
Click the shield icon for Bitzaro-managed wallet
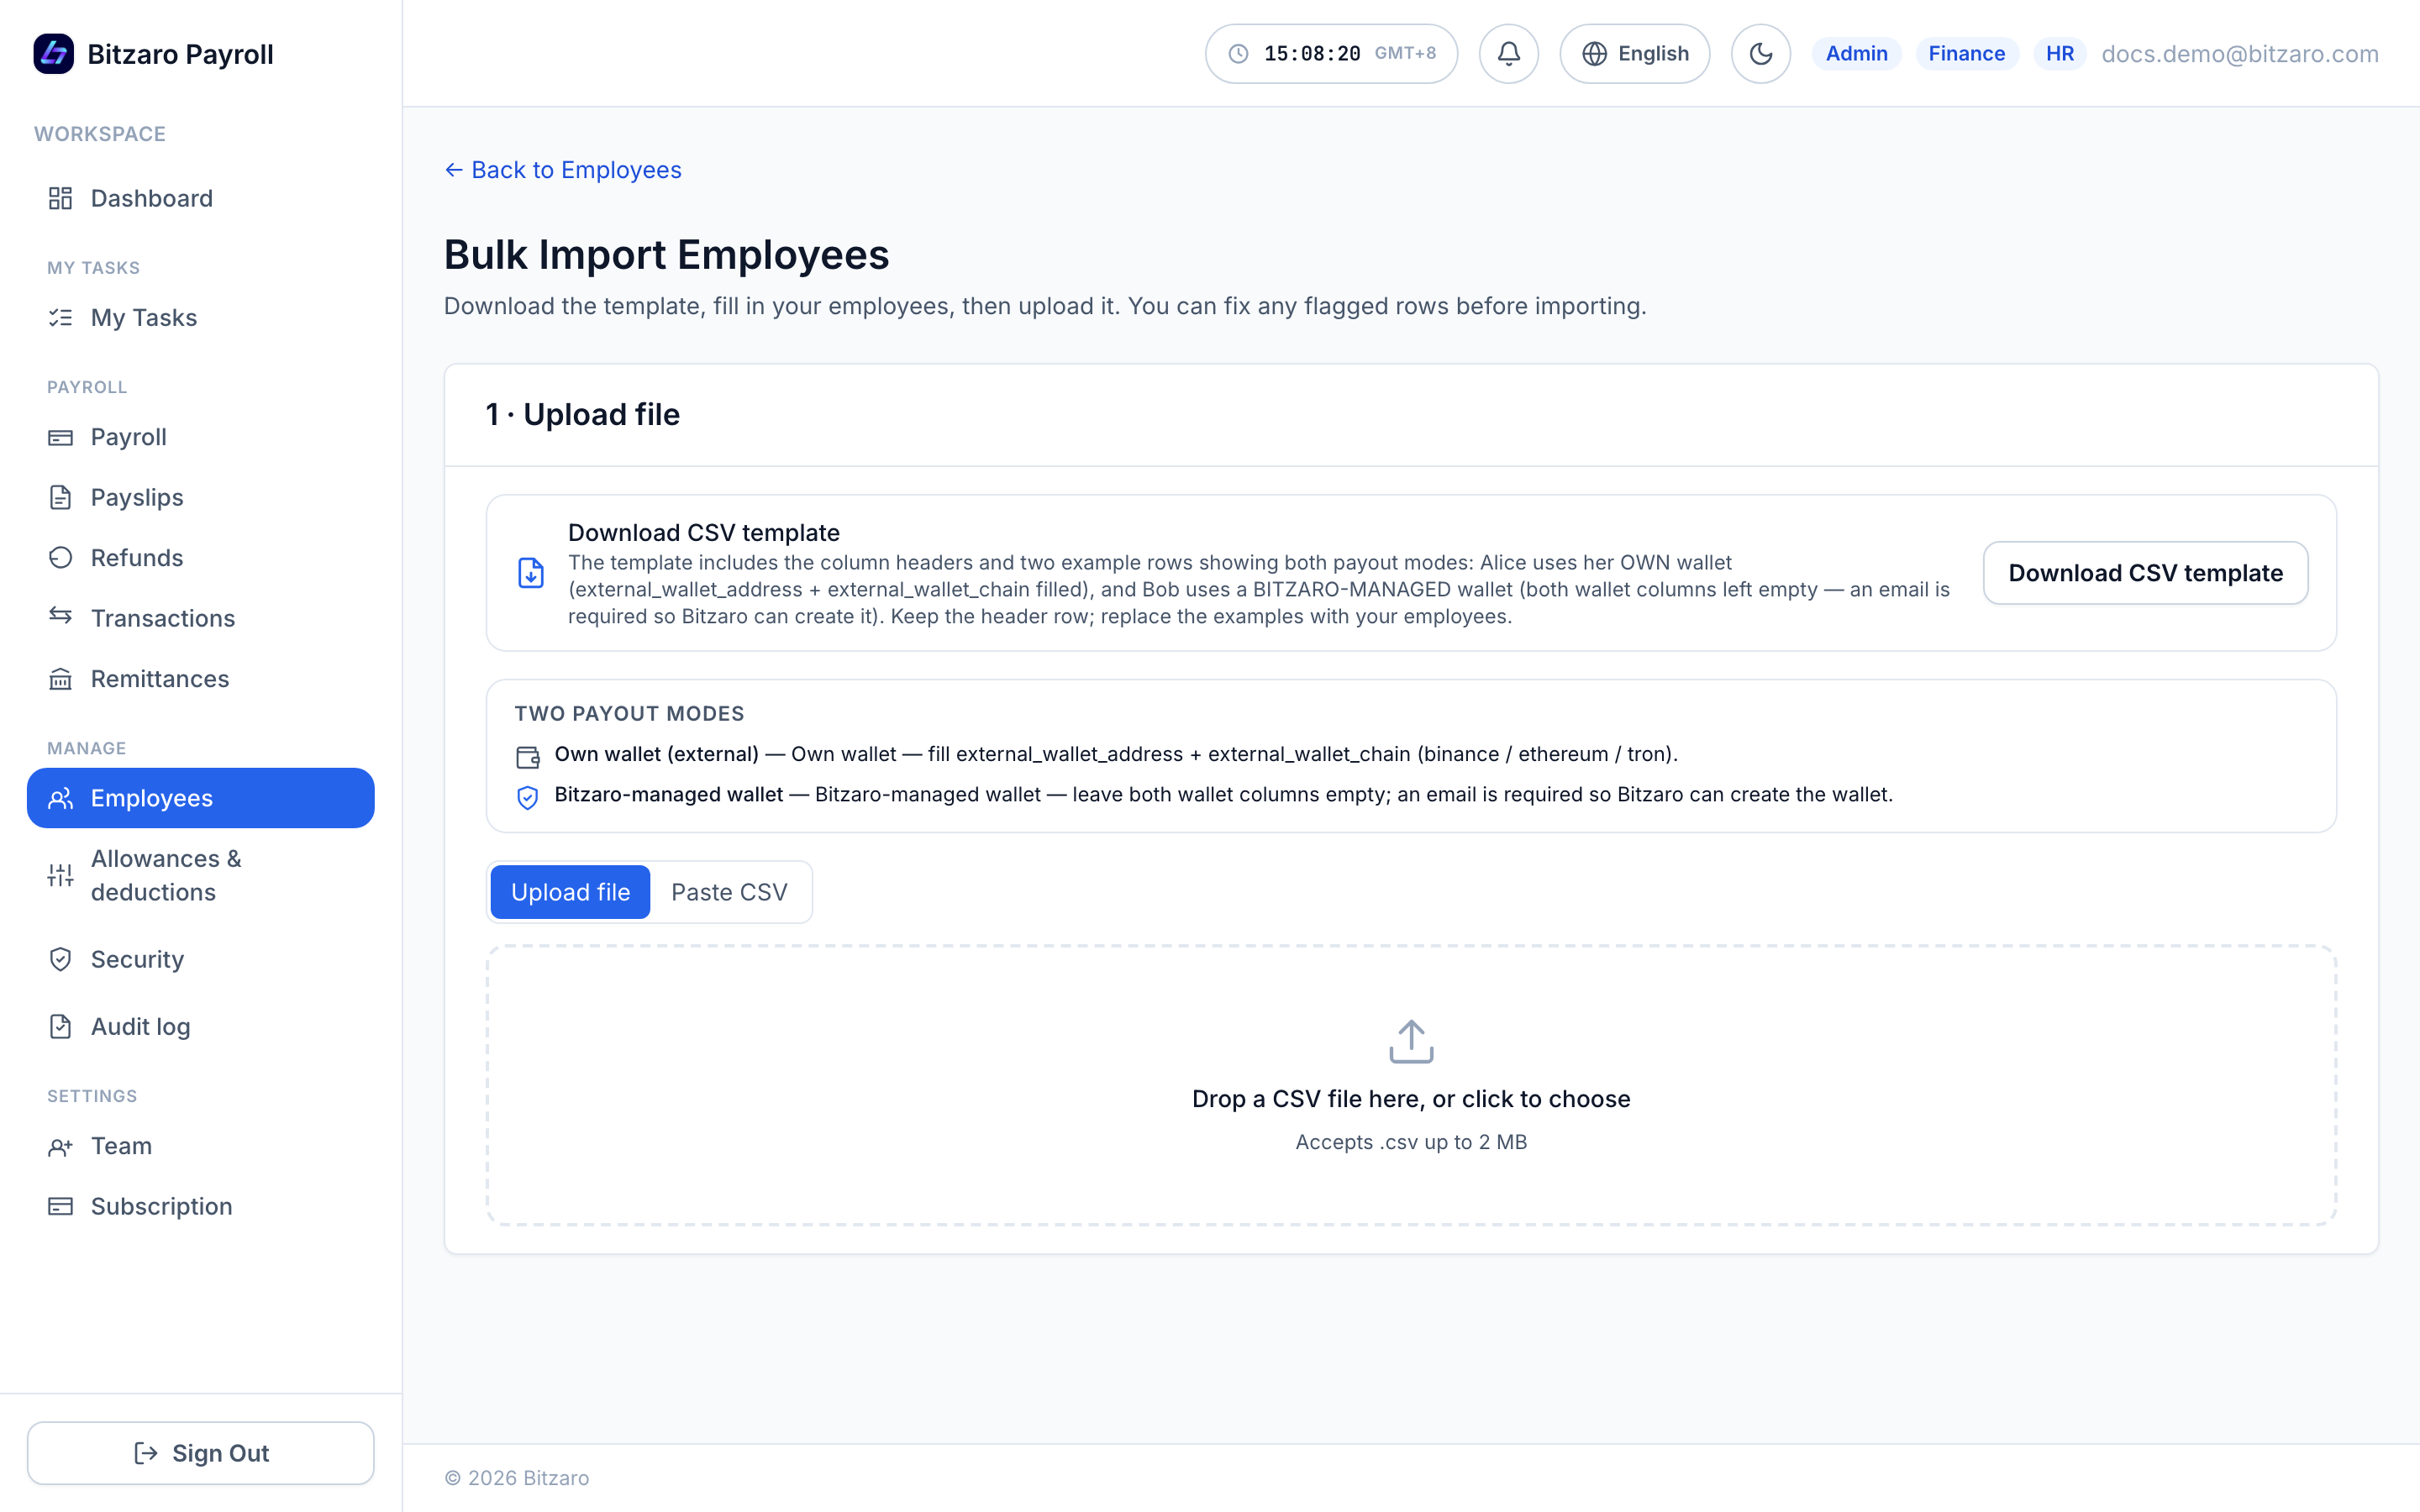click(527, 797)
